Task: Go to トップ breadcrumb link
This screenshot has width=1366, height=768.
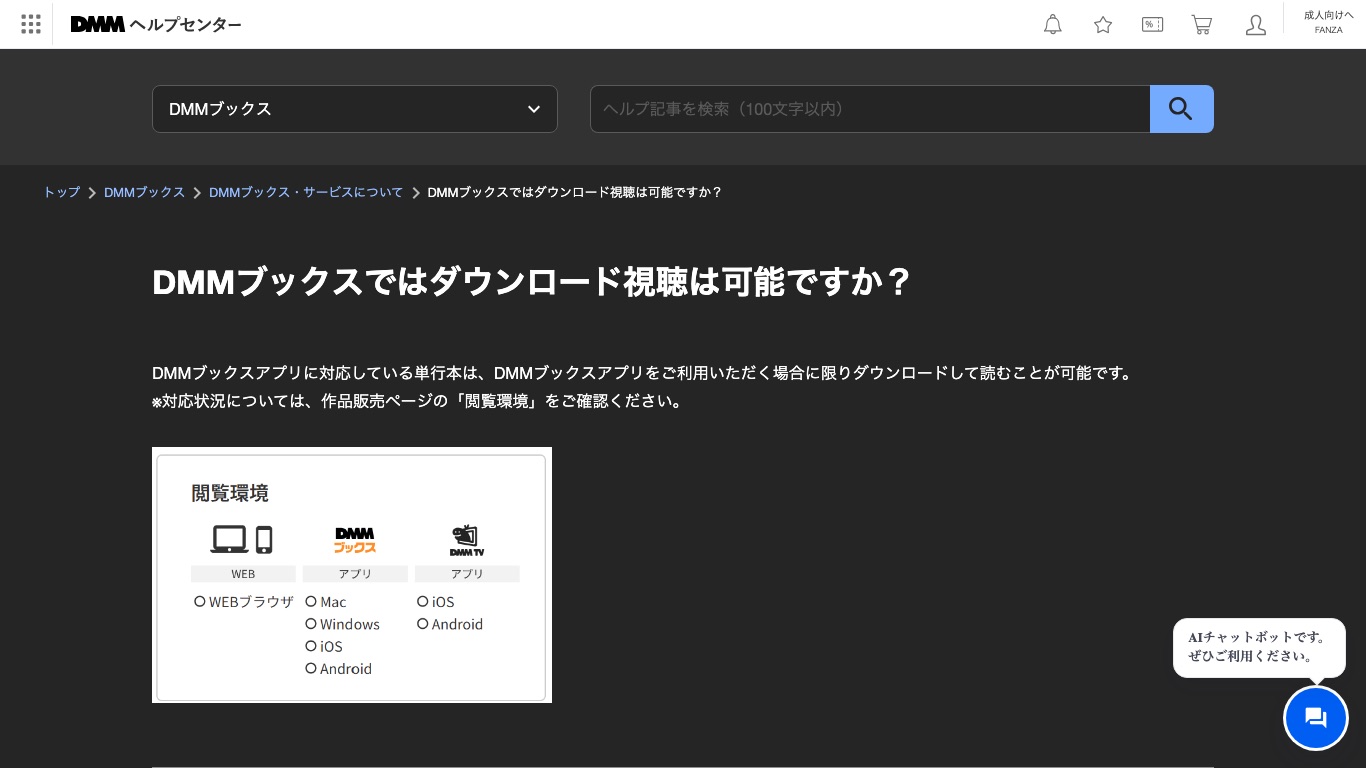Action: point(61,192)
